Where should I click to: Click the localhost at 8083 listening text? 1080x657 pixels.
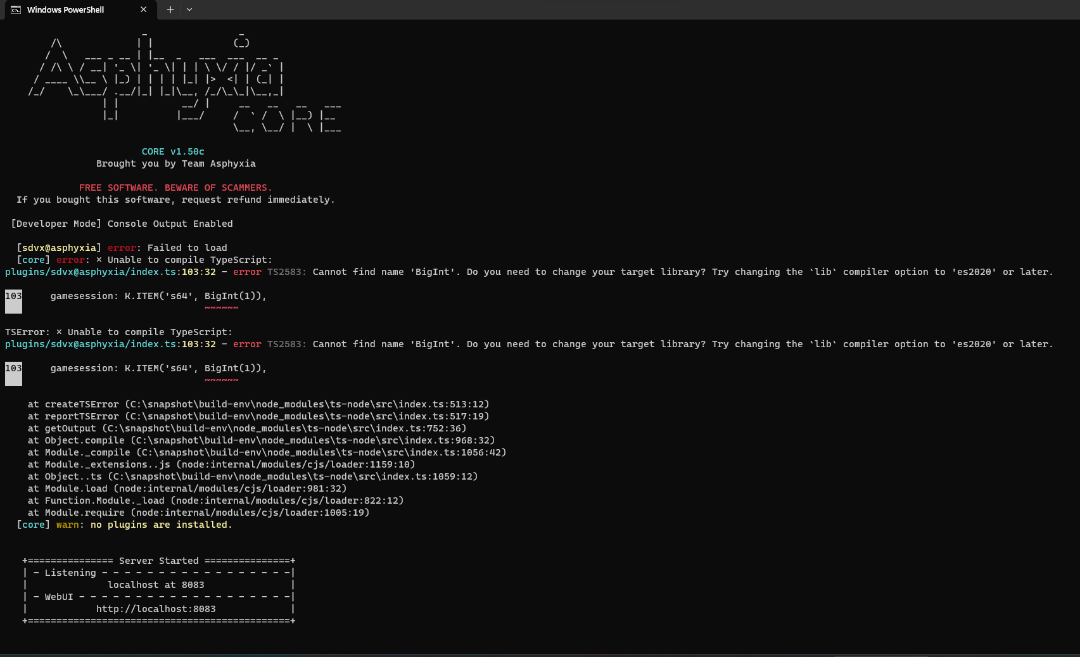(x=156, y=584)
